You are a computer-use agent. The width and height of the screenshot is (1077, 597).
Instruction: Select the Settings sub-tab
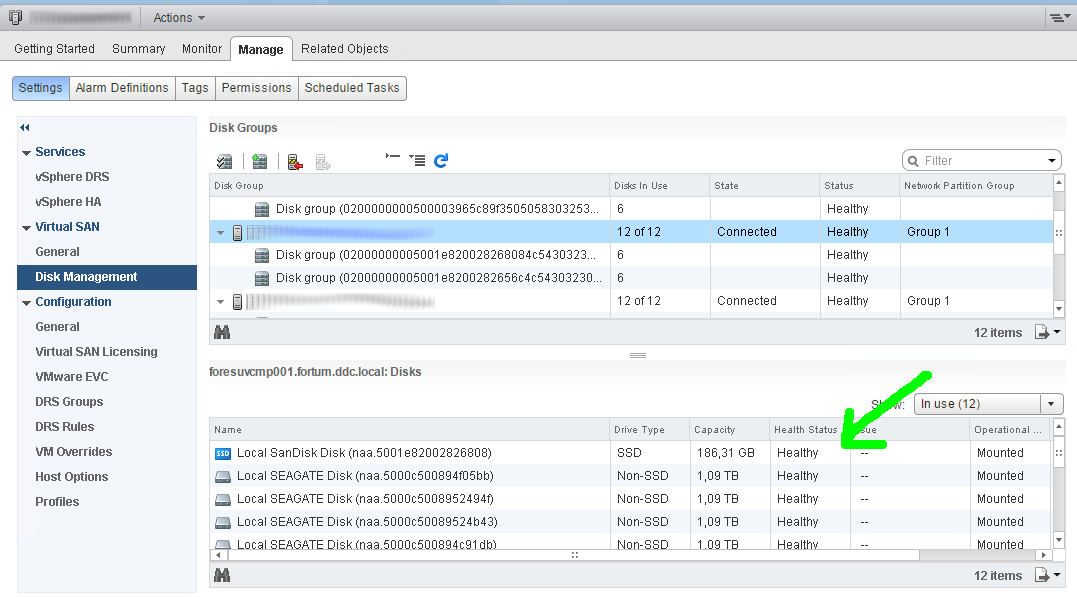(41, 88)
